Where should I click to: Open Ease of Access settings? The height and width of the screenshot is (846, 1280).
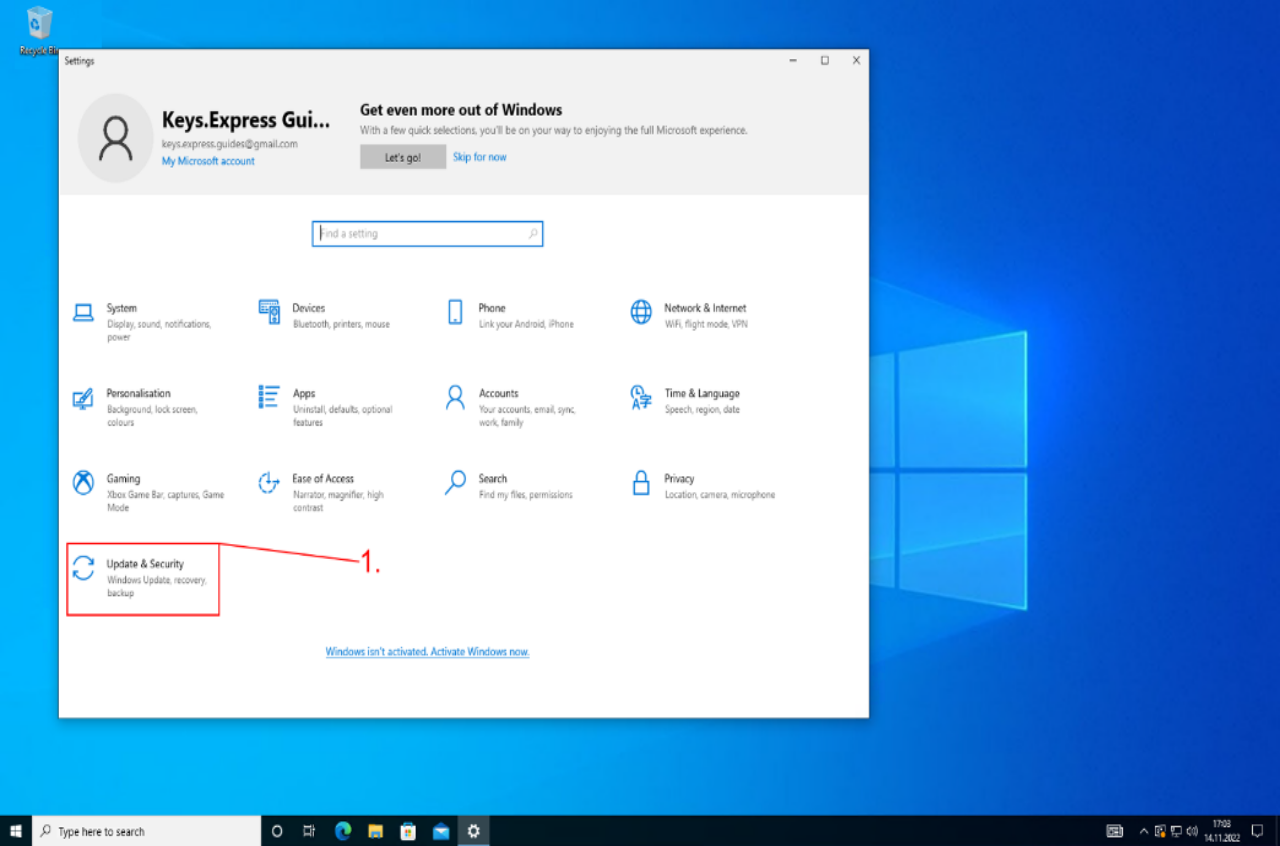(322, 479)
